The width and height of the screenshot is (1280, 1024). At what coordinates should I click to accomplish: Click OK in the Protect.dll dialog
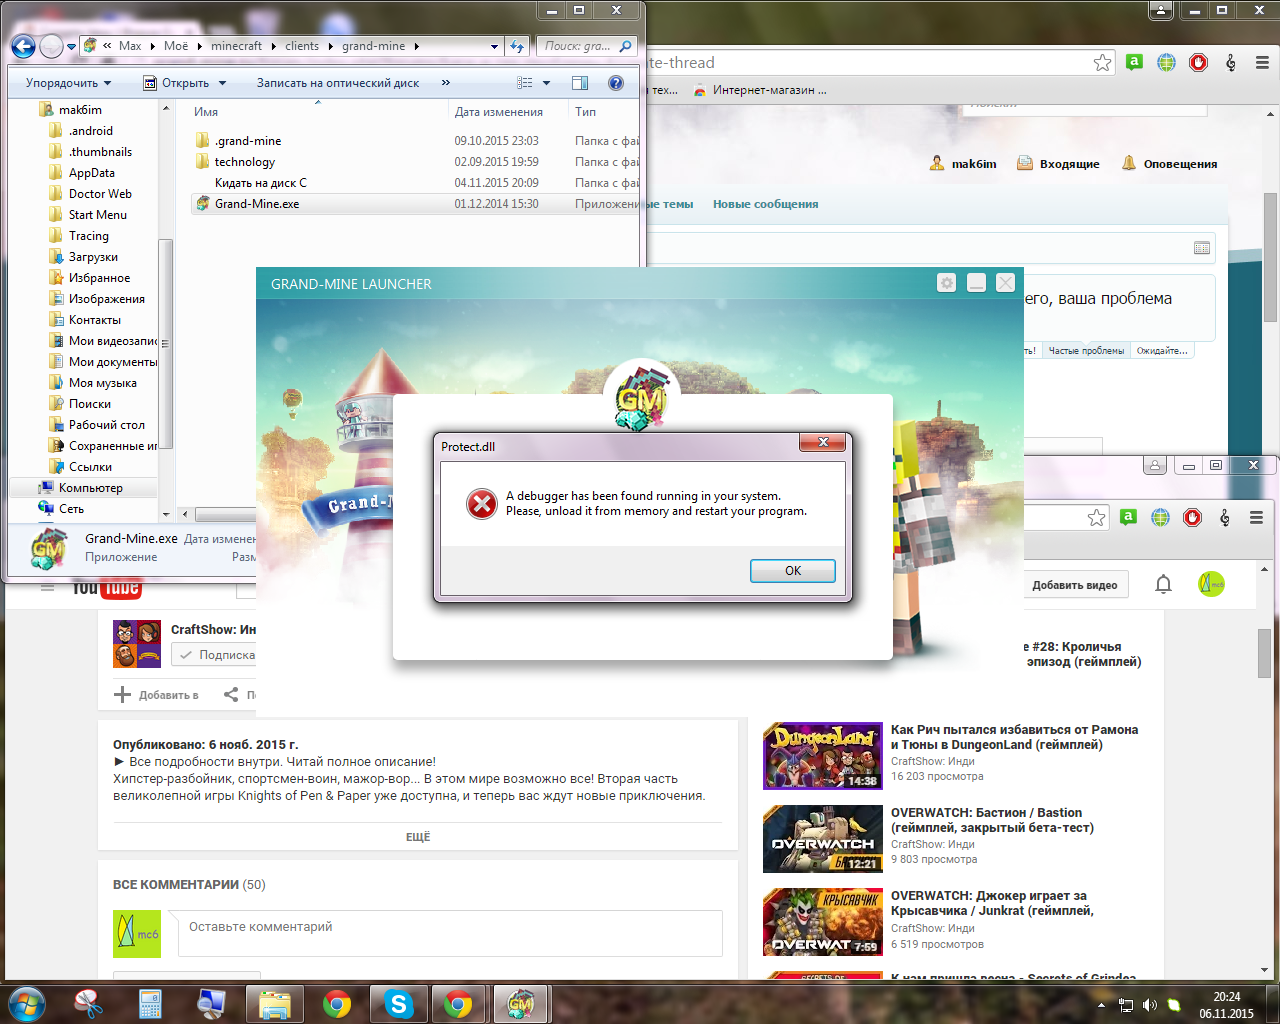pos(793,571)
